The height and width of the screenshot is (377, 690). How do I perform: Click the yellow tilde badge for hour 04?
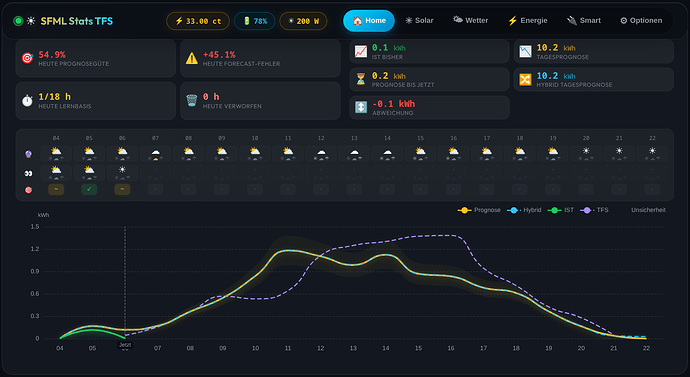click(56, 189)
